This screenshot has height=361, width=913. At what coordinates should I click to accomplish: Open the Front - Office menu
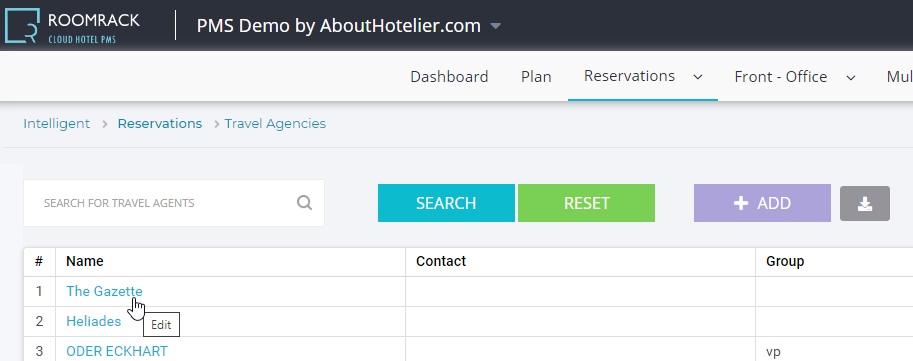pos(780,77)
